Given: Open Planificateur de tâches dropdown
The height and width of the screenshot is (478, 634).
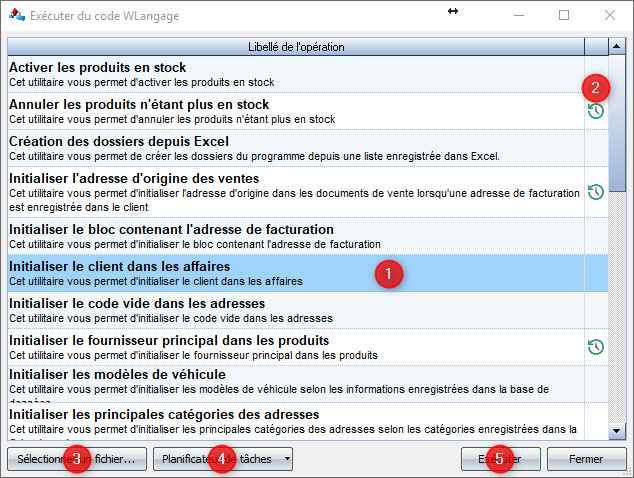Looking at the screenshot, I should click(288, 459).
